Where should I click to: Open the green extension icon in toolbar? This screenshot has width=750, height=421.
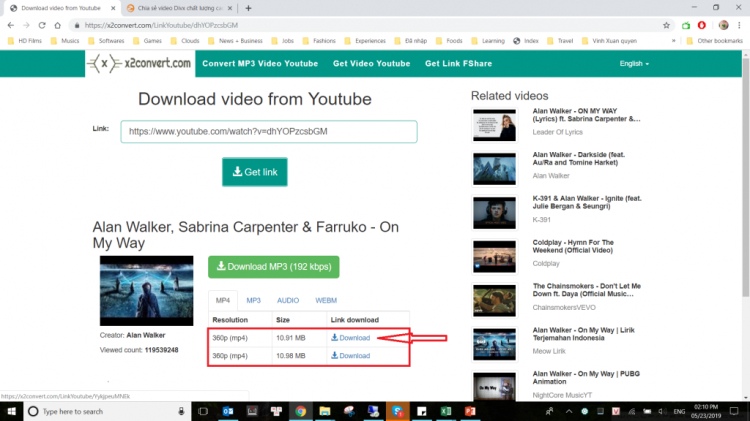point(686,25)
